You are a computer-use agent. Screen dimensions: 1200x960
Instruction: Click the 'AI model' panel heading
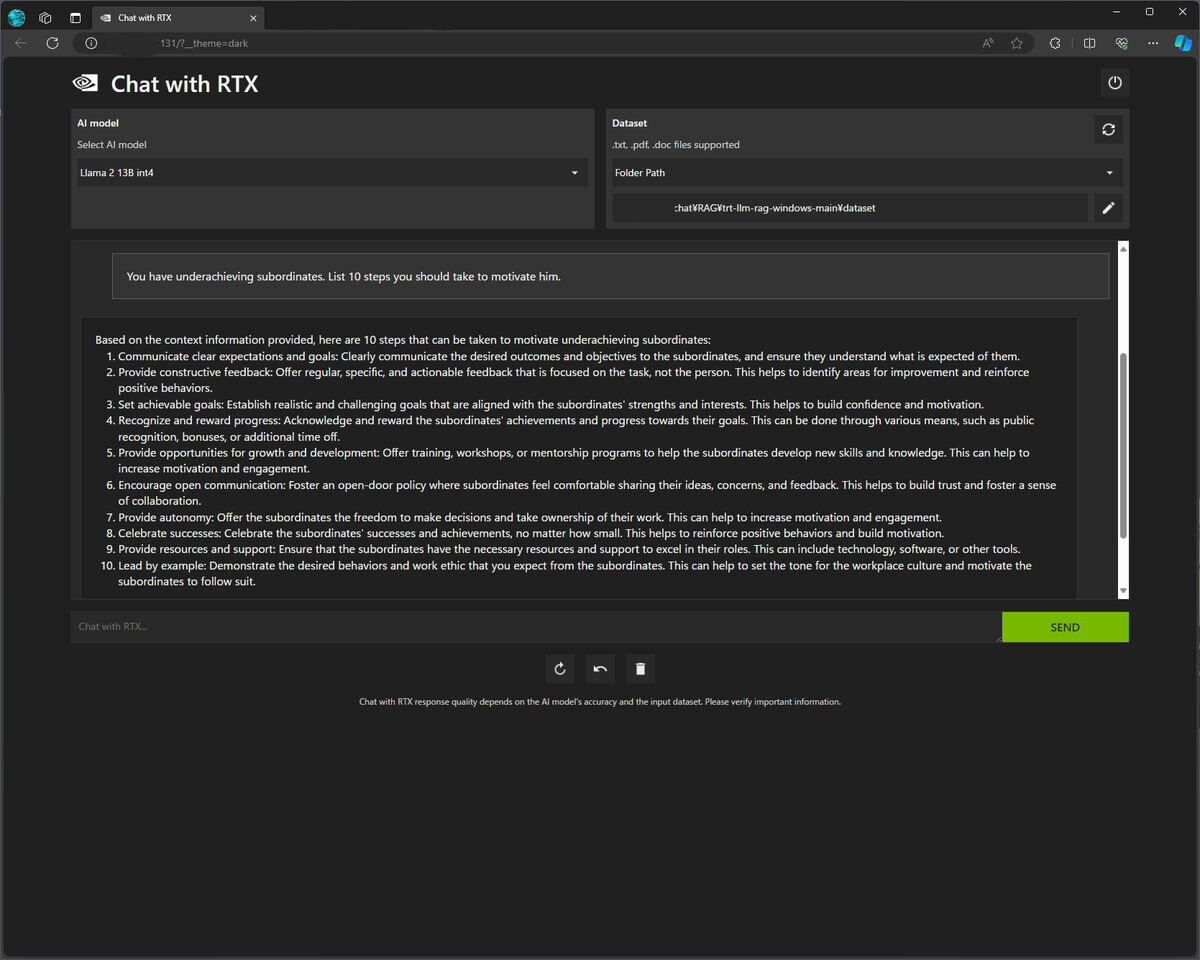(x=98, y=123)
